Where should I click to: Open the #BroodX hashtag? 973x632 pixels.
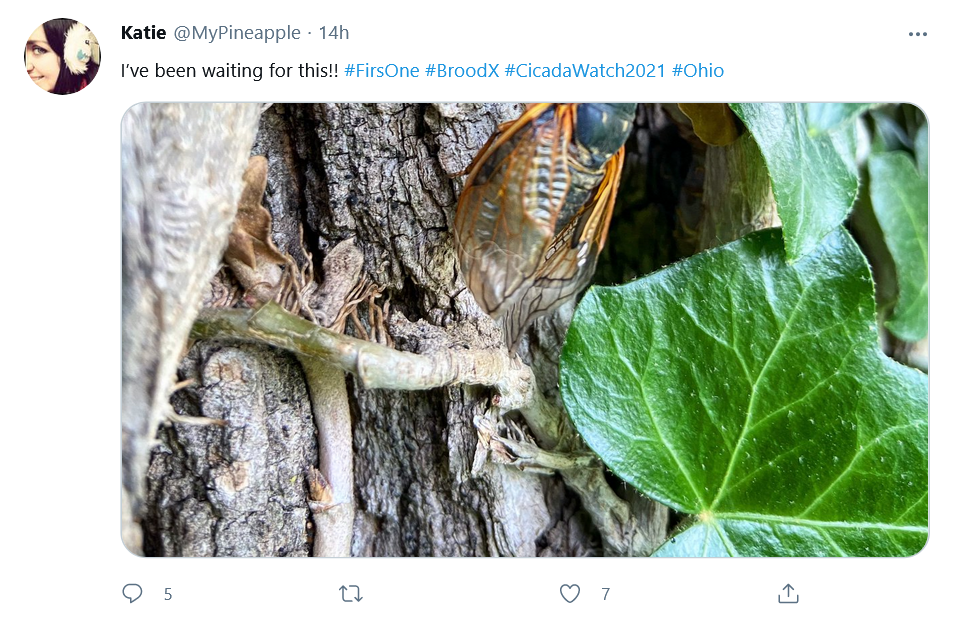462,71
